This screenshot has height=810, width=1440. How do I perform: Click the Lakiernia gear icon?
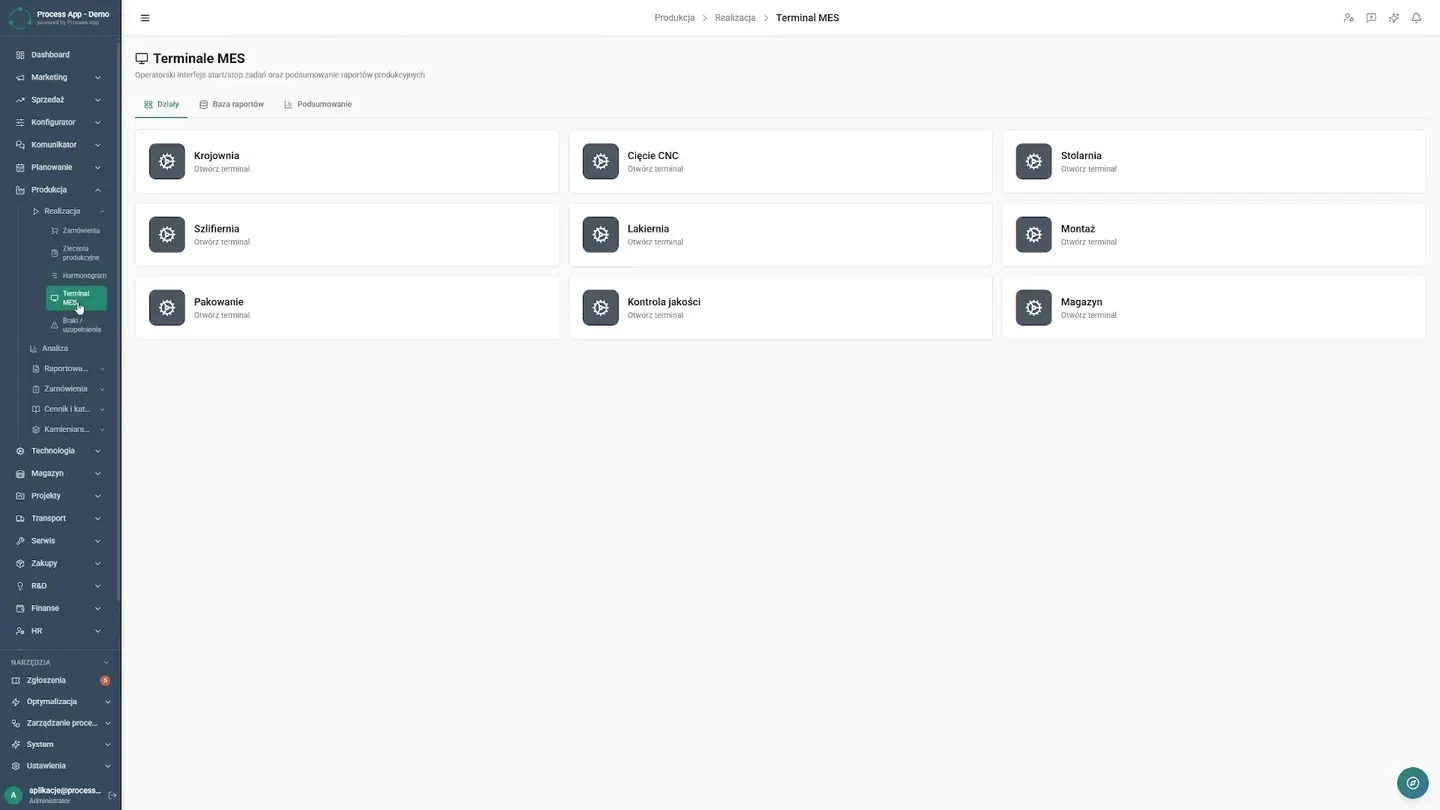pos(600,234)
